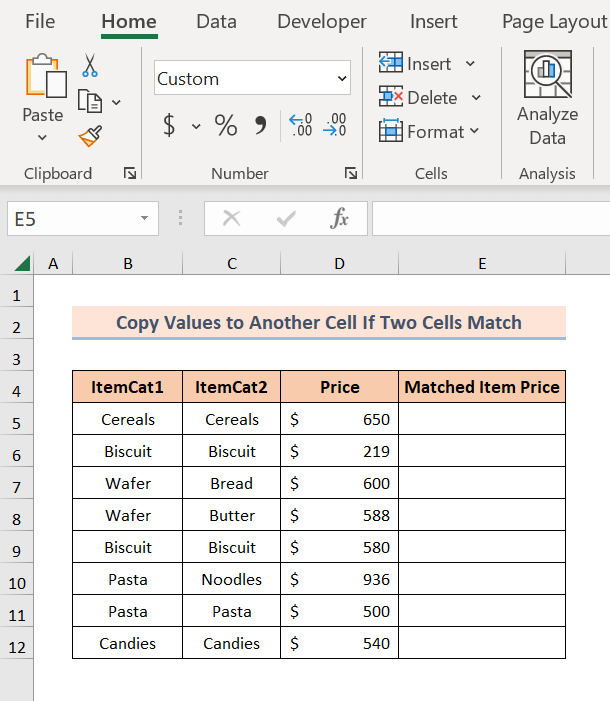Click the Select All corner triangle

tap(22, 263)
